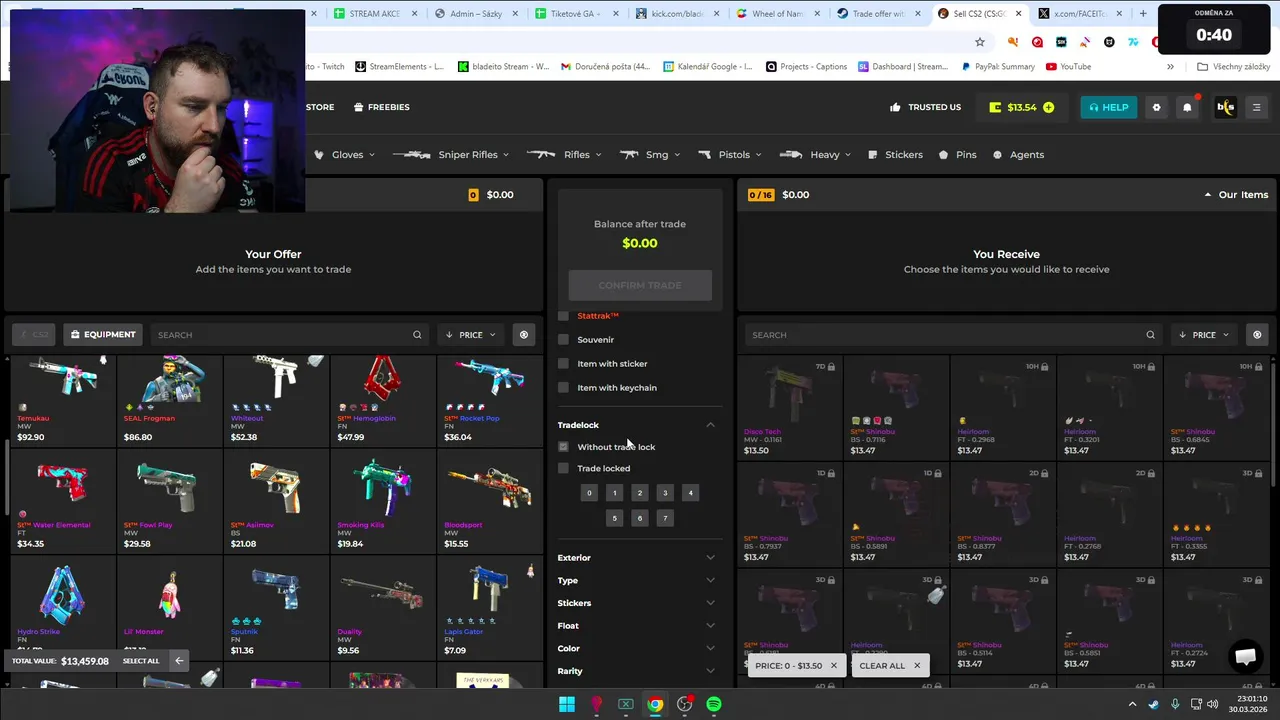The image size is (1280, 720).
Task: Select trade lock day 5
Action: coord(615,518)
